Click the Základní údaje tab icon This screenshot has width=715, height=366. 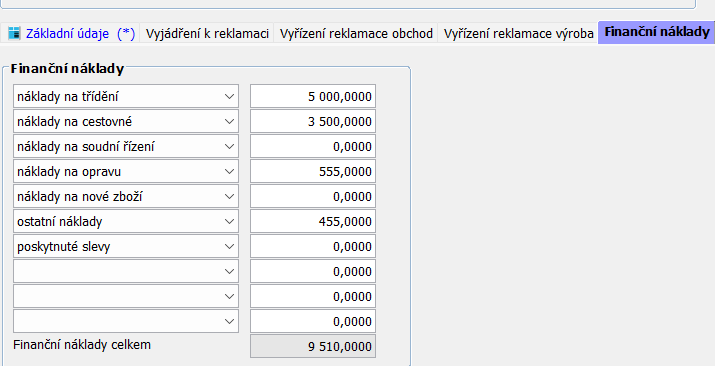pyautogui.click(x=14, y=33)
